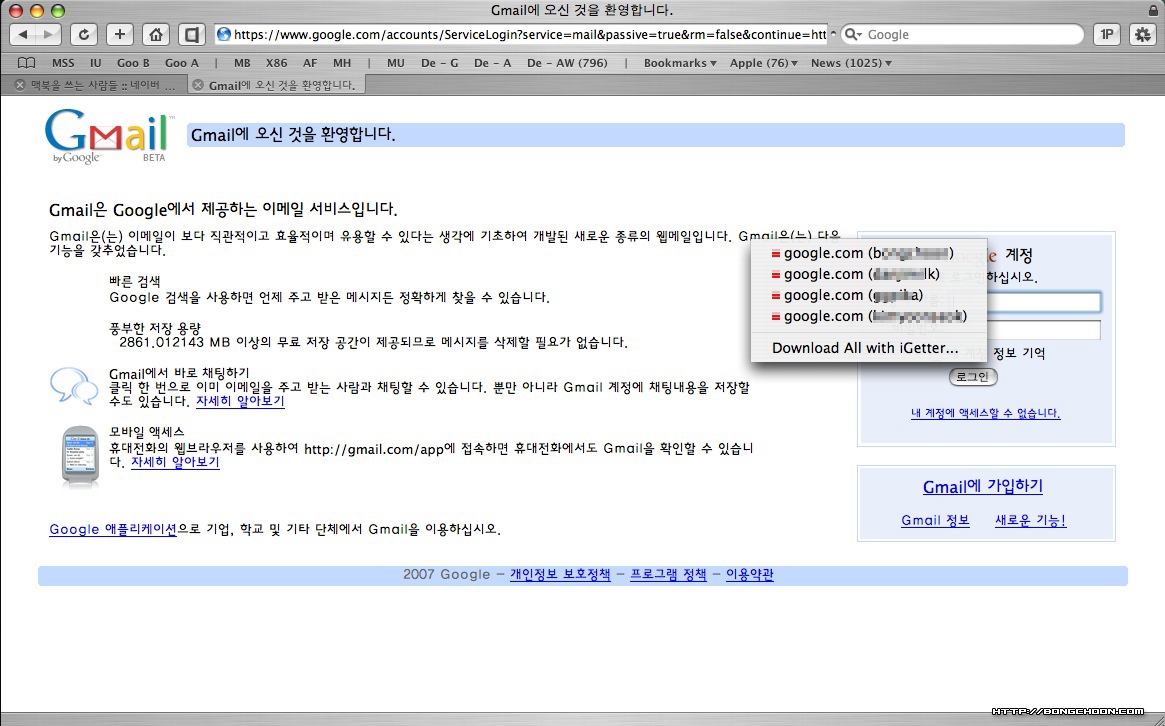Open the home page via house icon
Viewport: 1165px width, 726px height.
click(x=155, y=34)
